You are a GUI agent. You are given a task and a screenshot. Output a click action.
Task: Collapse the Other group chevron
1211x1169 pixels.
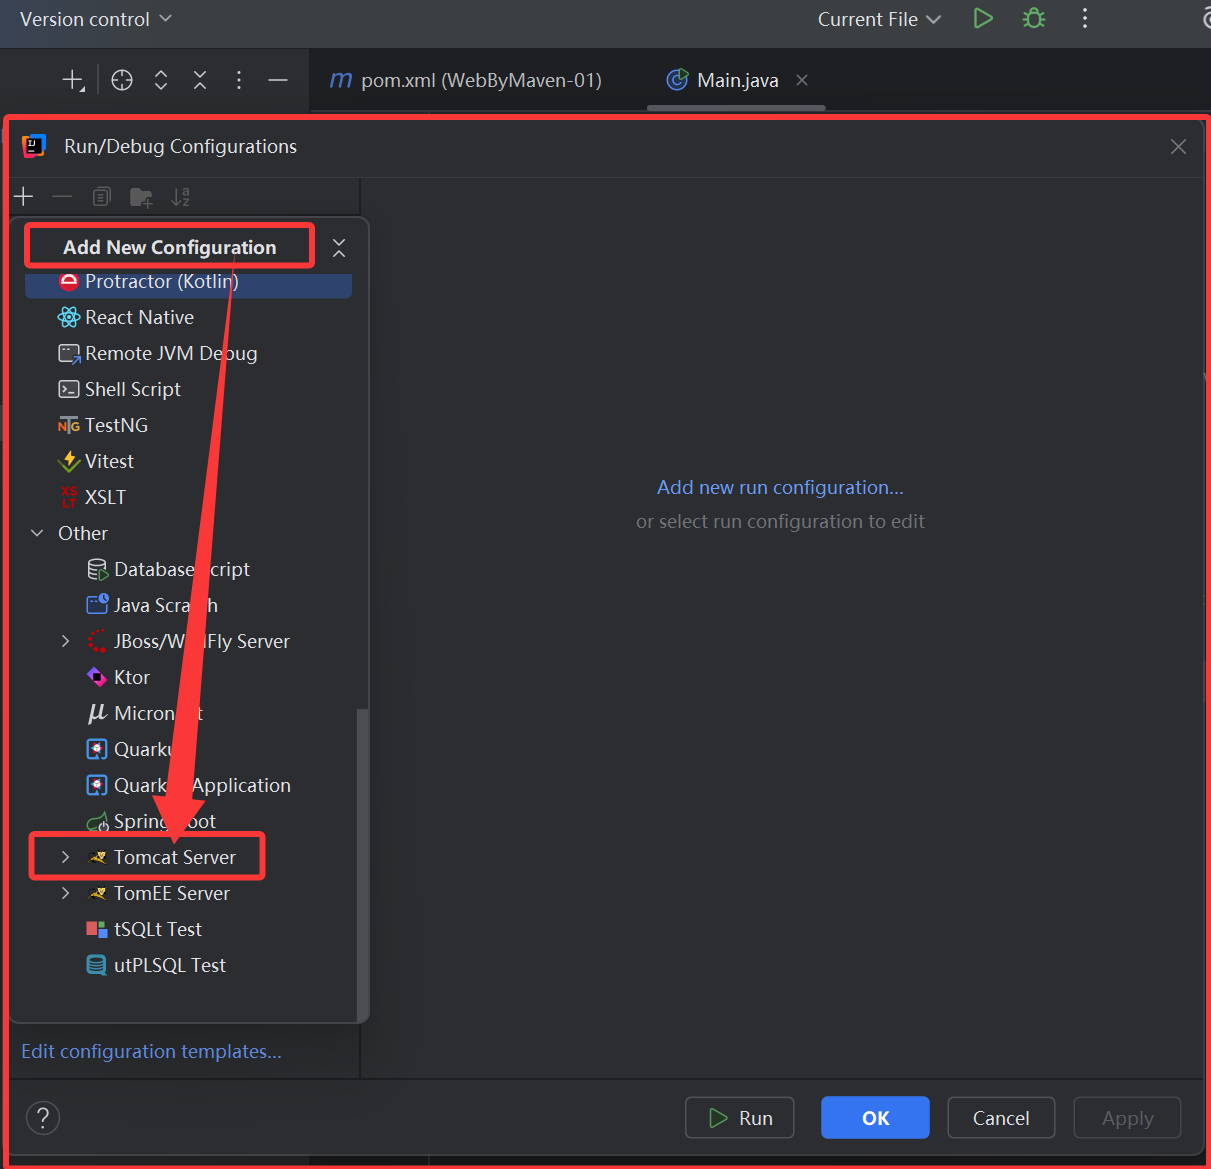(x=37, y=533)
